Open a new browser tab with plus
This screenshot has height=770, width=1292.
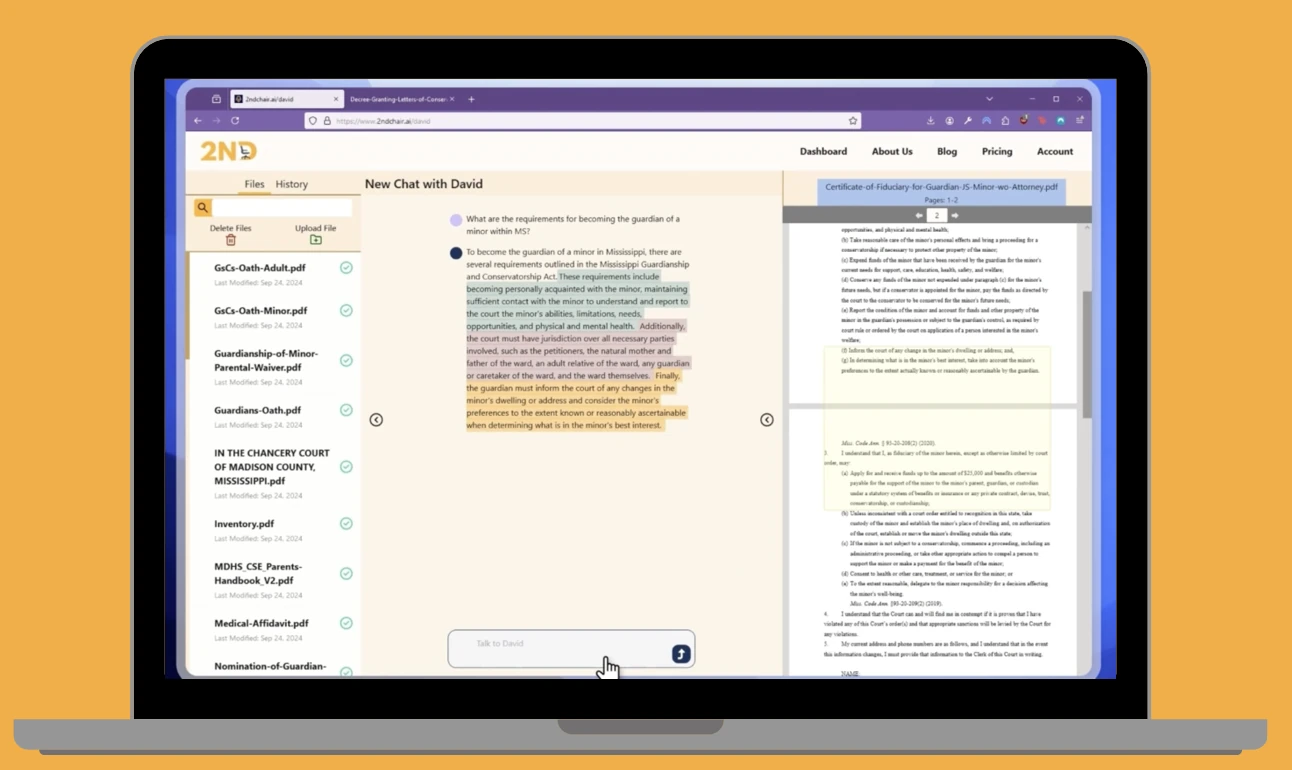[471, 99]
